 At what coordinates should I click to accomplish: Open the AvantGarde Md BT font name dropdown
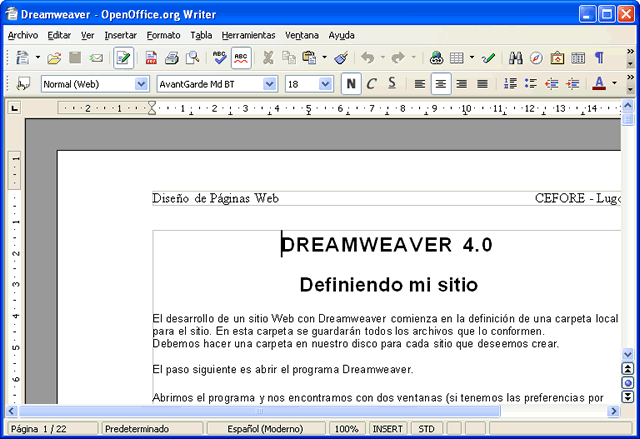coord(269,84)
